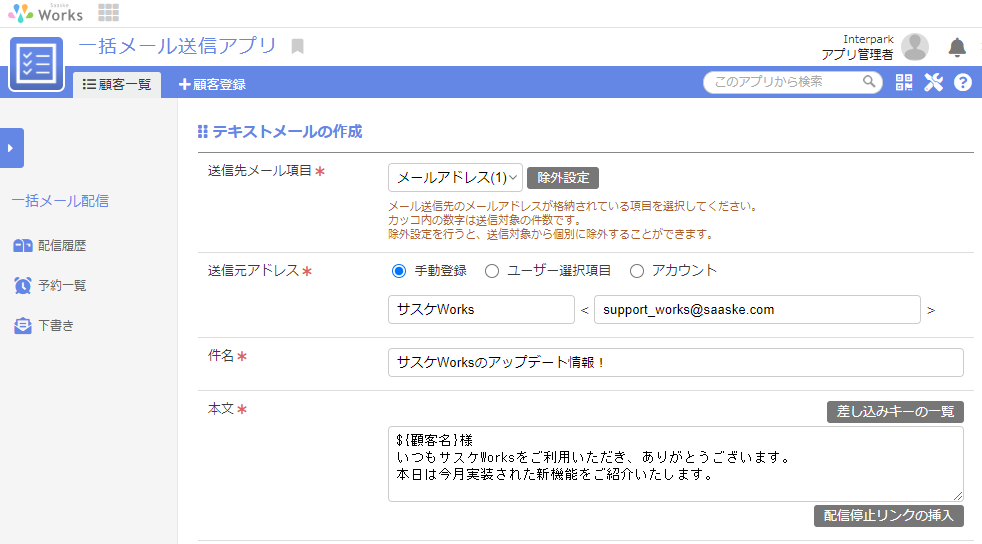Open the user avatar profile
Viewport: 982px width, 544px height.
914,47
